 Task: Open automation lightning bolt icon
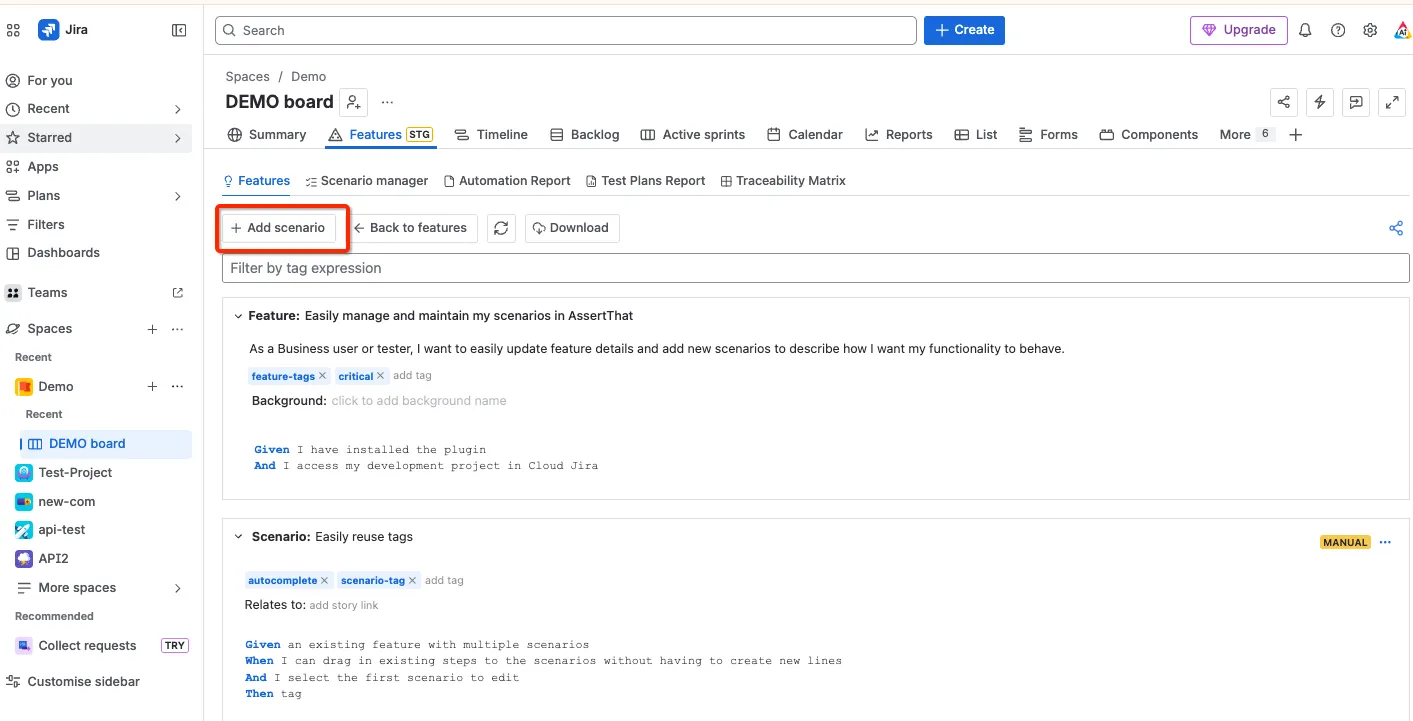click(x=1320, y=102)
